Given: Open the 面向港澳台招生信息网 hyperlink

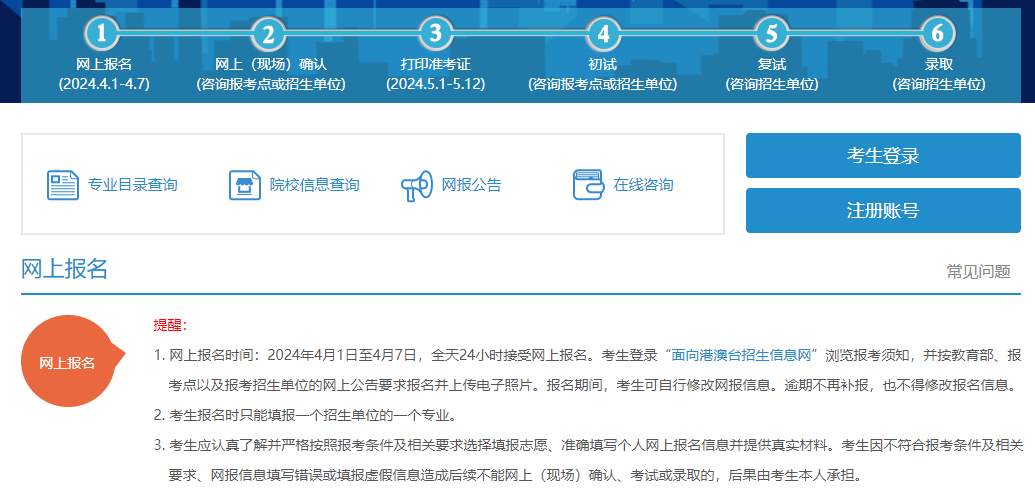Looking at the screenshot, I should [741, 355].
